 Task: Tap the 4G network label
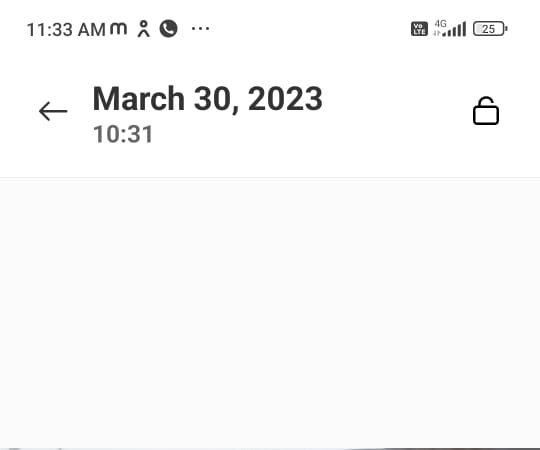(x=440, y=24)
